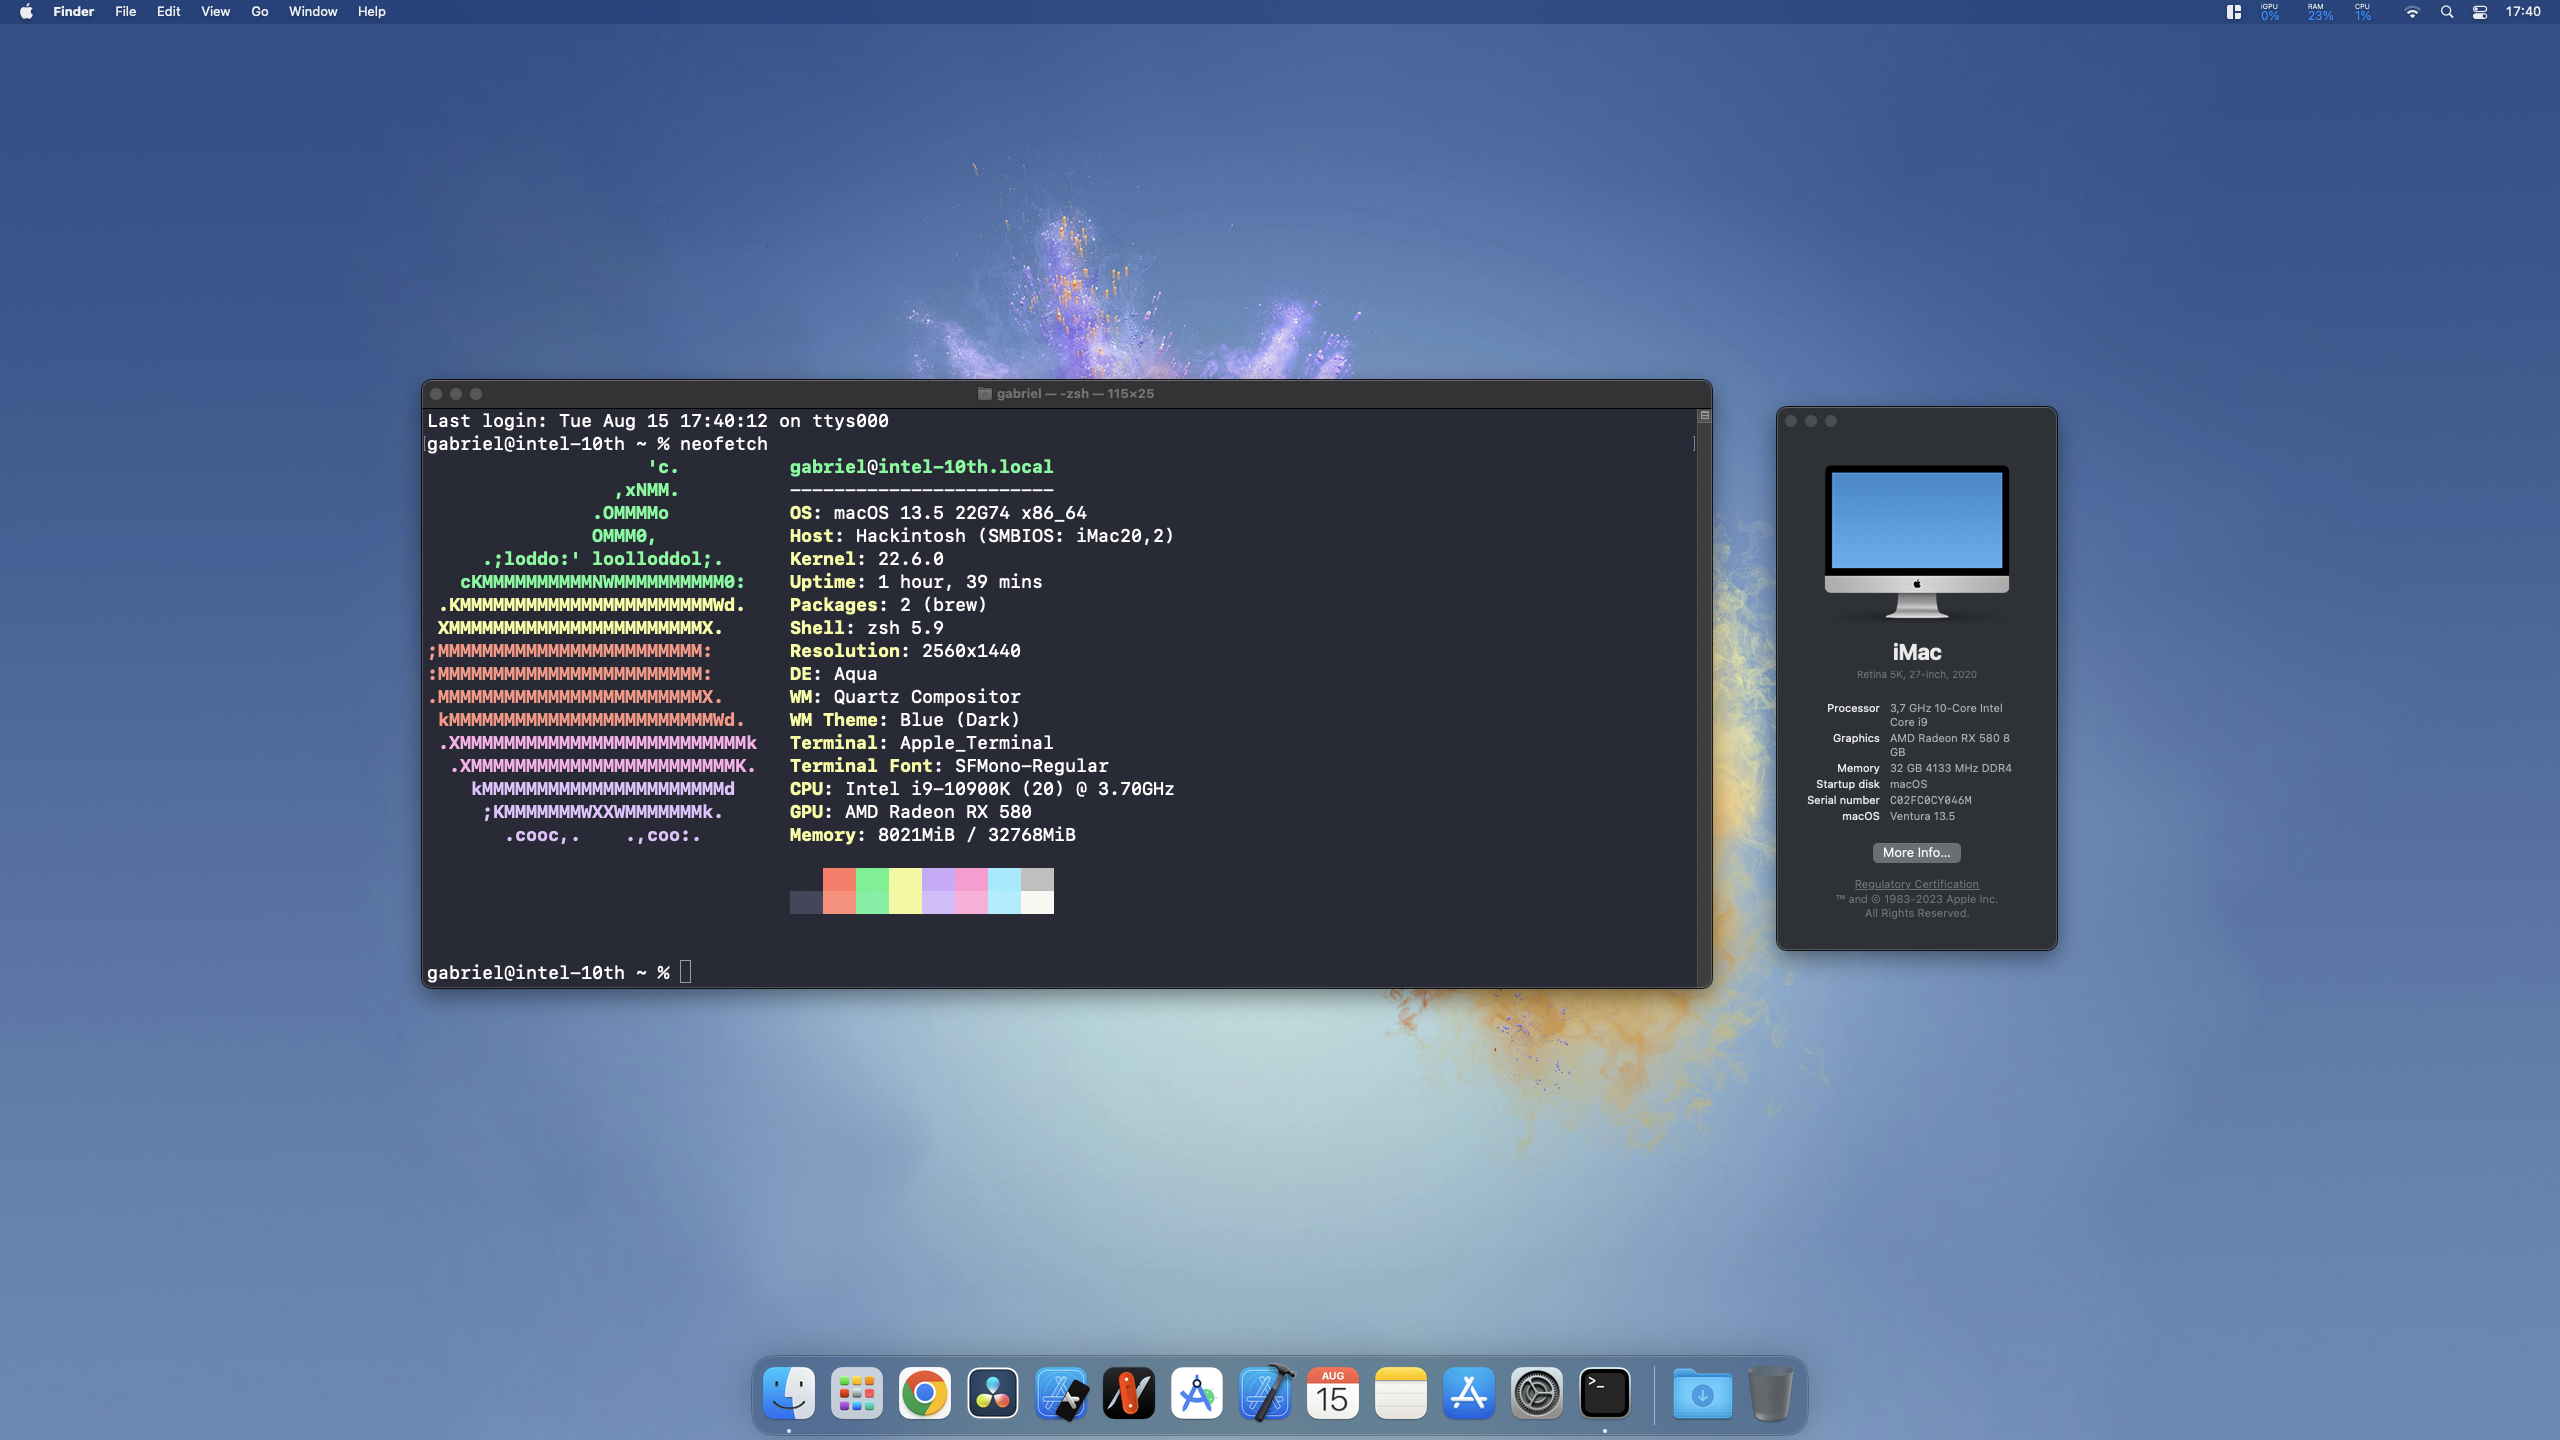Screen dimensions: 2560x1440
Task: Launch Android Studio from the Dock
Action: (x=1197, y=1392)
